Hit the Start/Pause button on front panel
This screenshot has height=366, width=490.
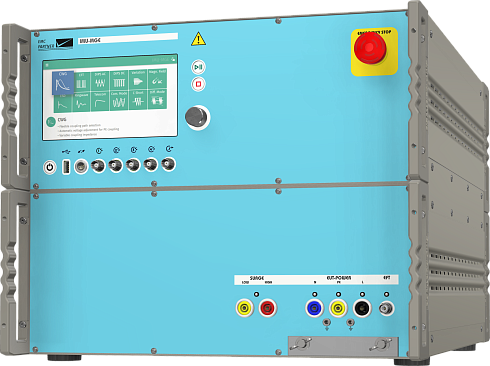click(x=198, y=67)
